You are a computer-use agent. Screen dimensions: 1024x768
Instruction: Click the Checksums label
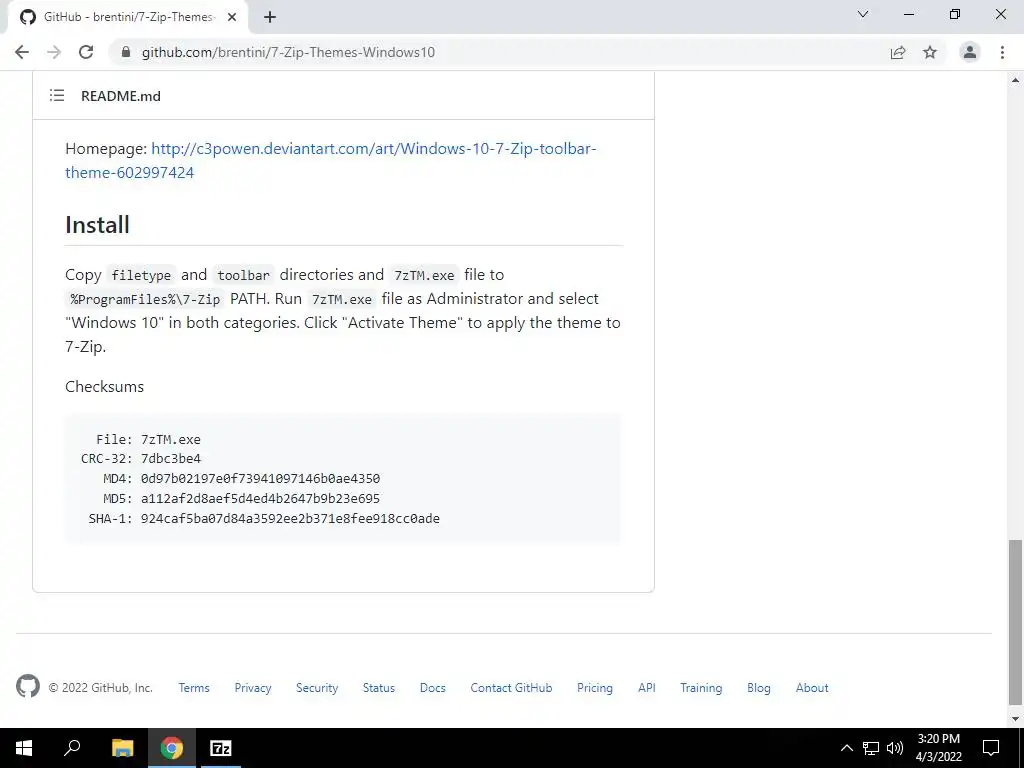pyautogui.click(x=104, y=387)
